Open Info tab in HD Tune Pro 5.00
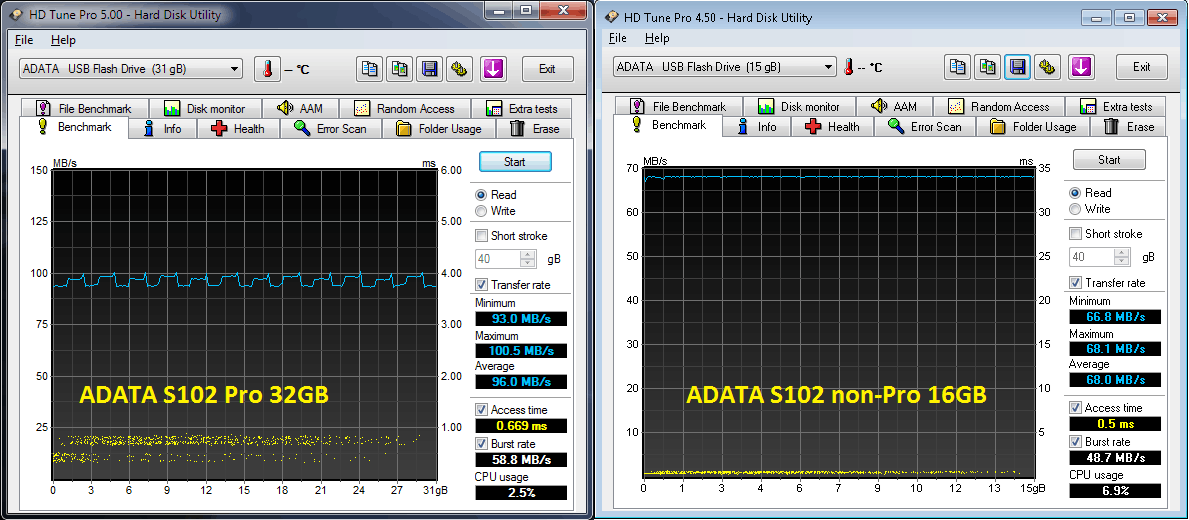This screenshot has width=1189, height=520. 163,129
